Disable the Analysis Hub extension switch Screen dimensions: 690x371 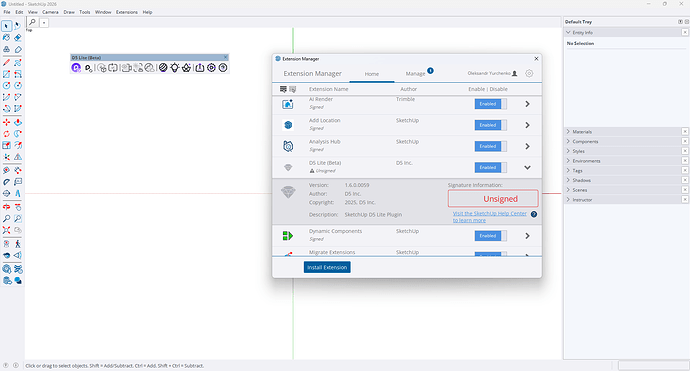coord(490,146)
